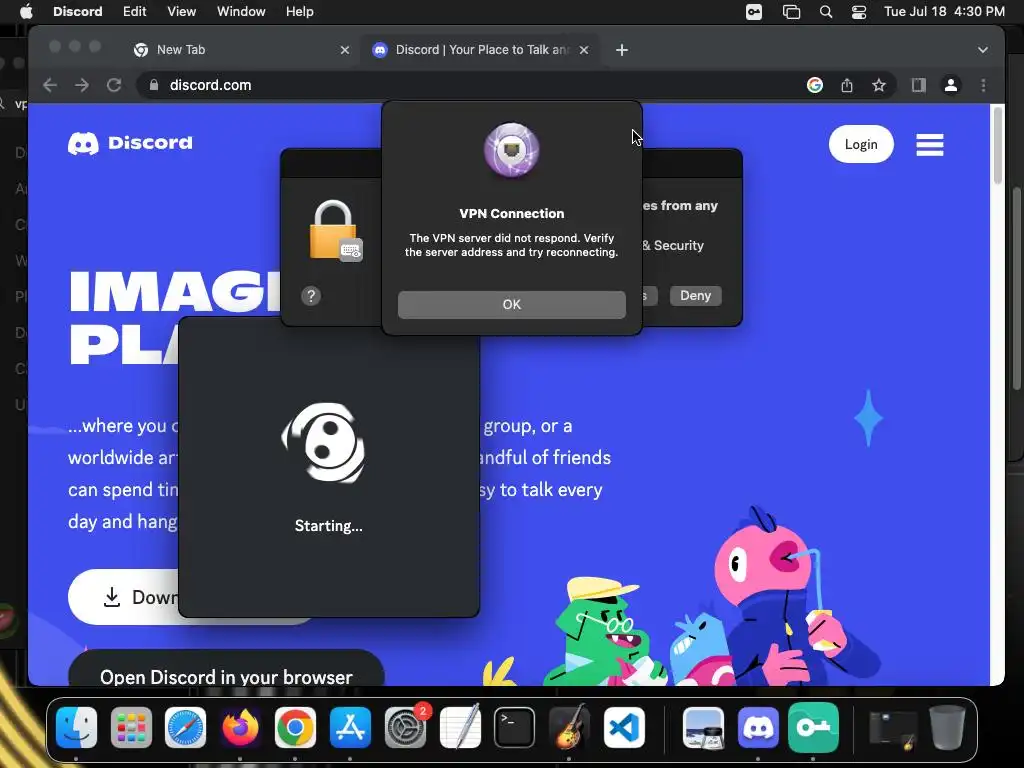Open the help question mark button
Image resolution: width=1024 pixels, height=768 pixels.
[311, 296]
